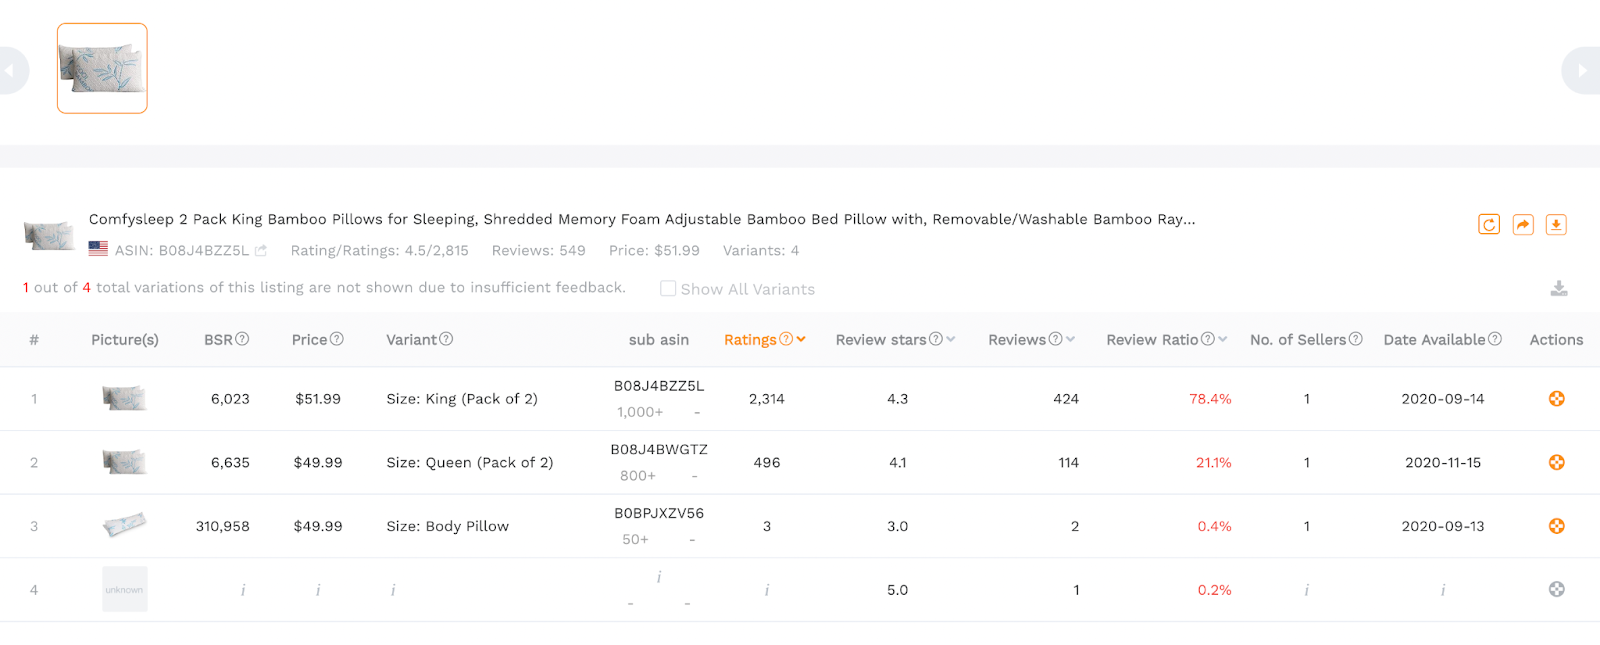This screenshot has width=1600, height=645.
Task: Click sub asin B08J4BZZ5L
Action: (x=659, y=386)
